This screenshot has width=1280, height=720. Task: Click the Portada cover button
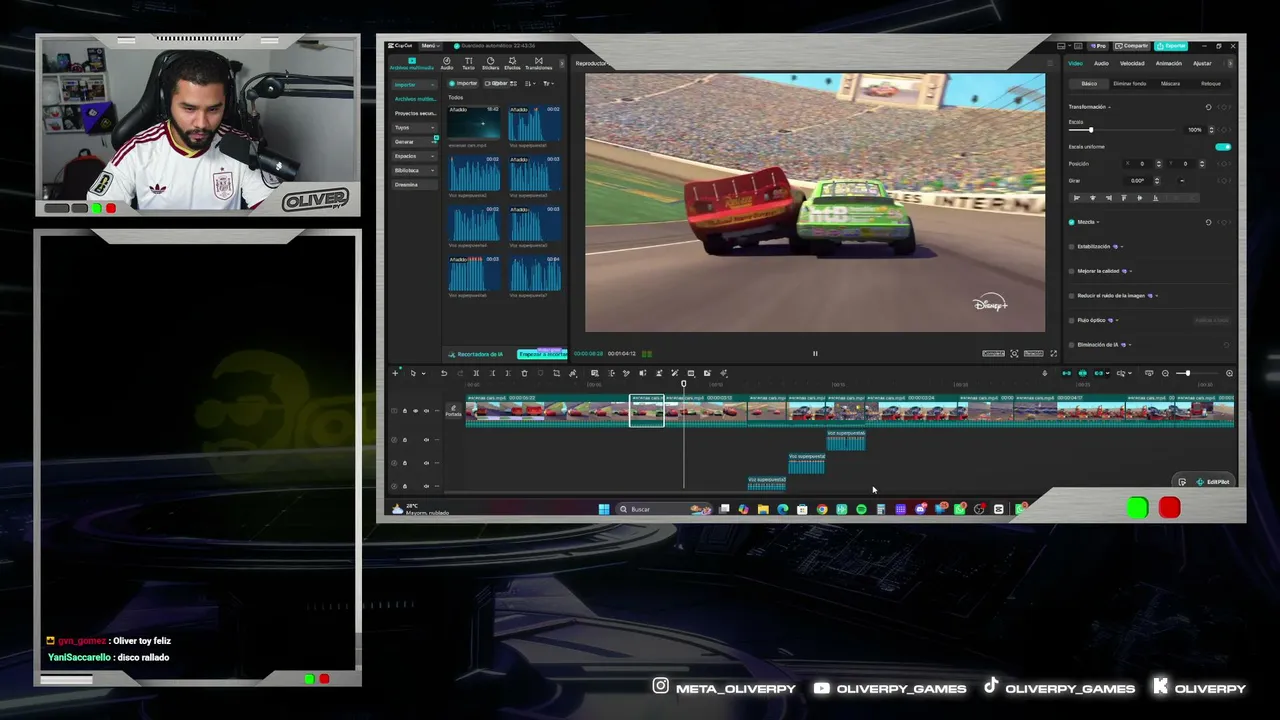click(x=453, y=410)
